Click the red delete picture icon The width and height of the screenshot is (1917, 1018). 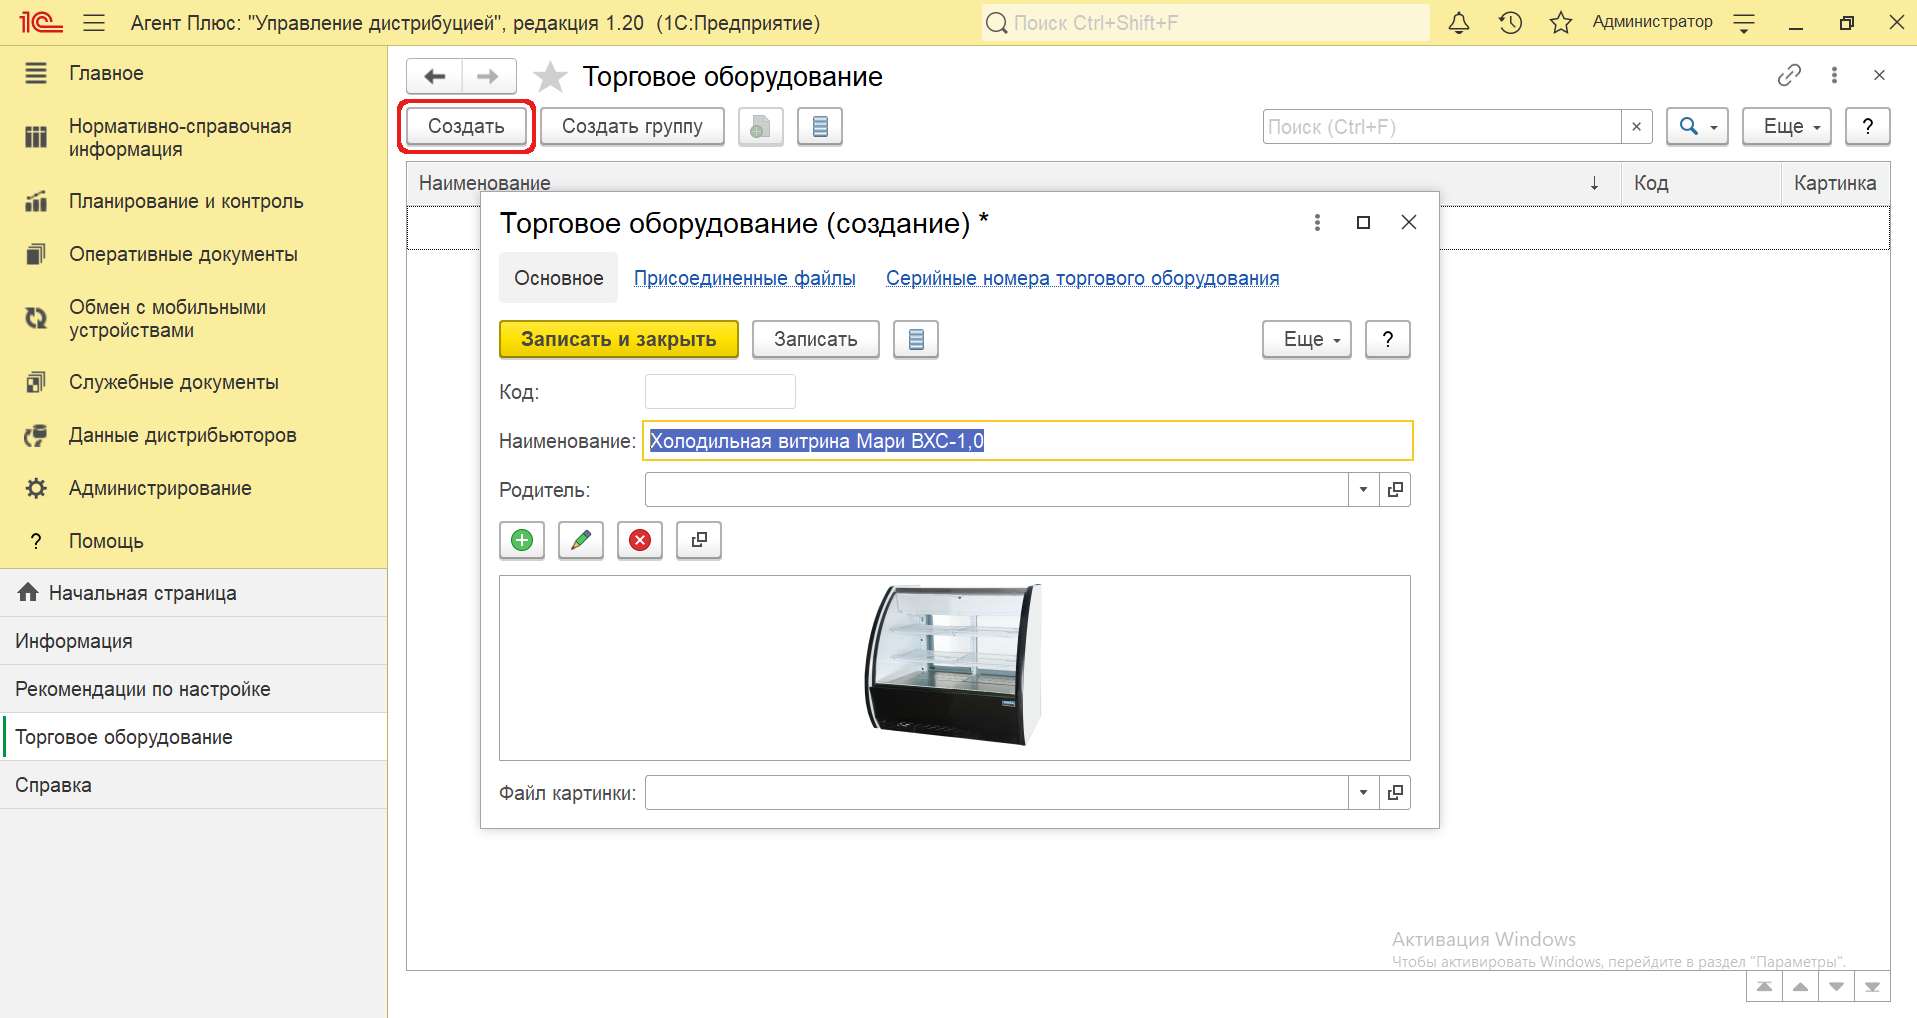(x=639, y=540)
